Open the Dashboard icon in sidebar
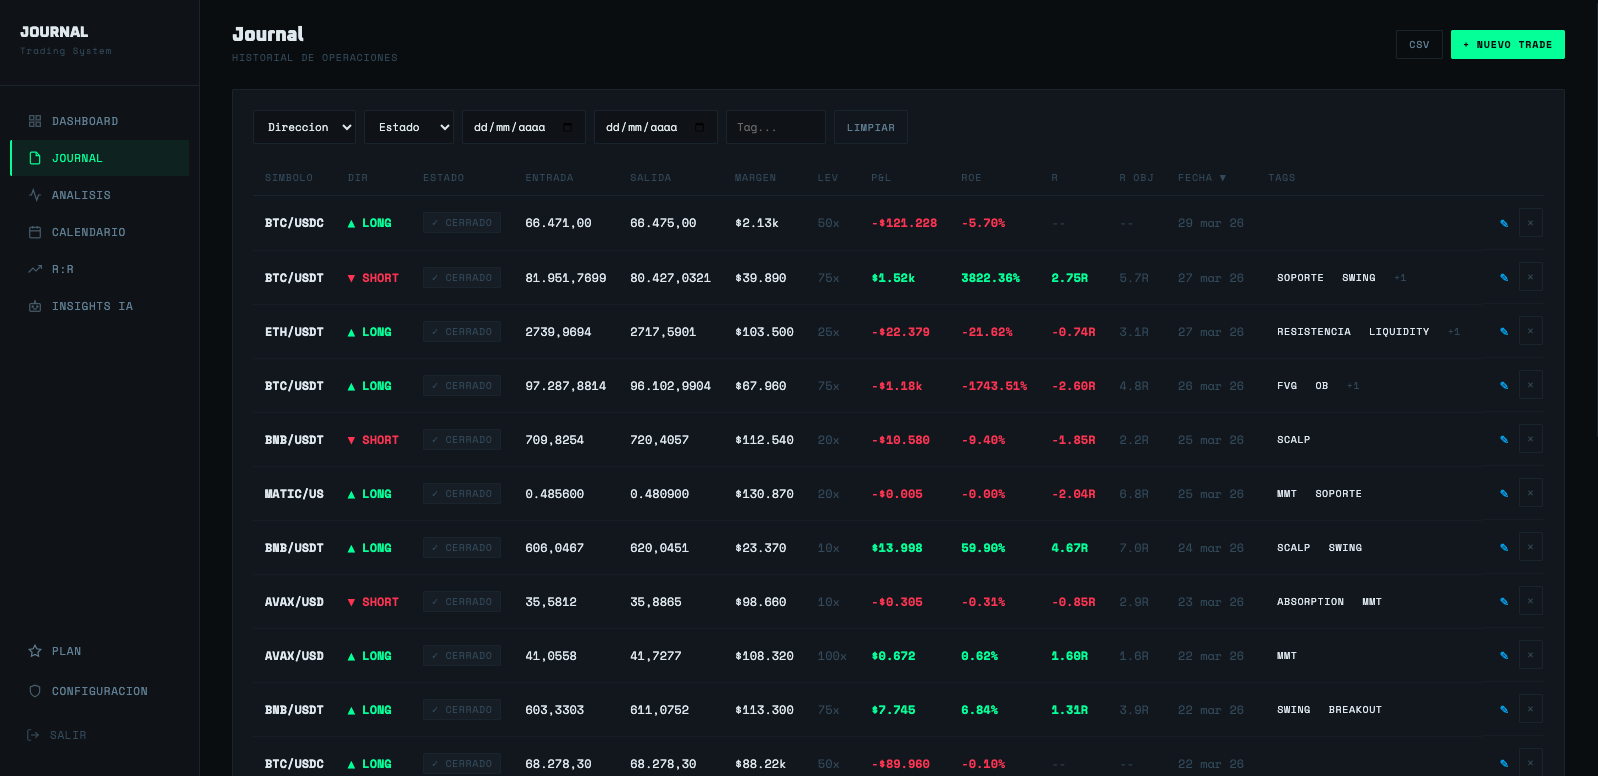The height and width of the screenshot is (776, 1598). click(35, 121)
